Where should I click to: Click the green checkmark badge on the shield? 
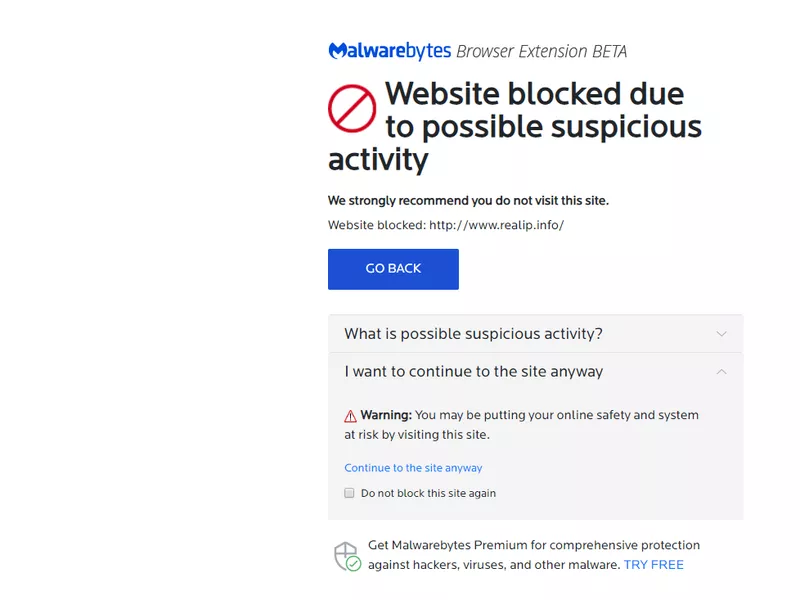click(x=355, y=563)
